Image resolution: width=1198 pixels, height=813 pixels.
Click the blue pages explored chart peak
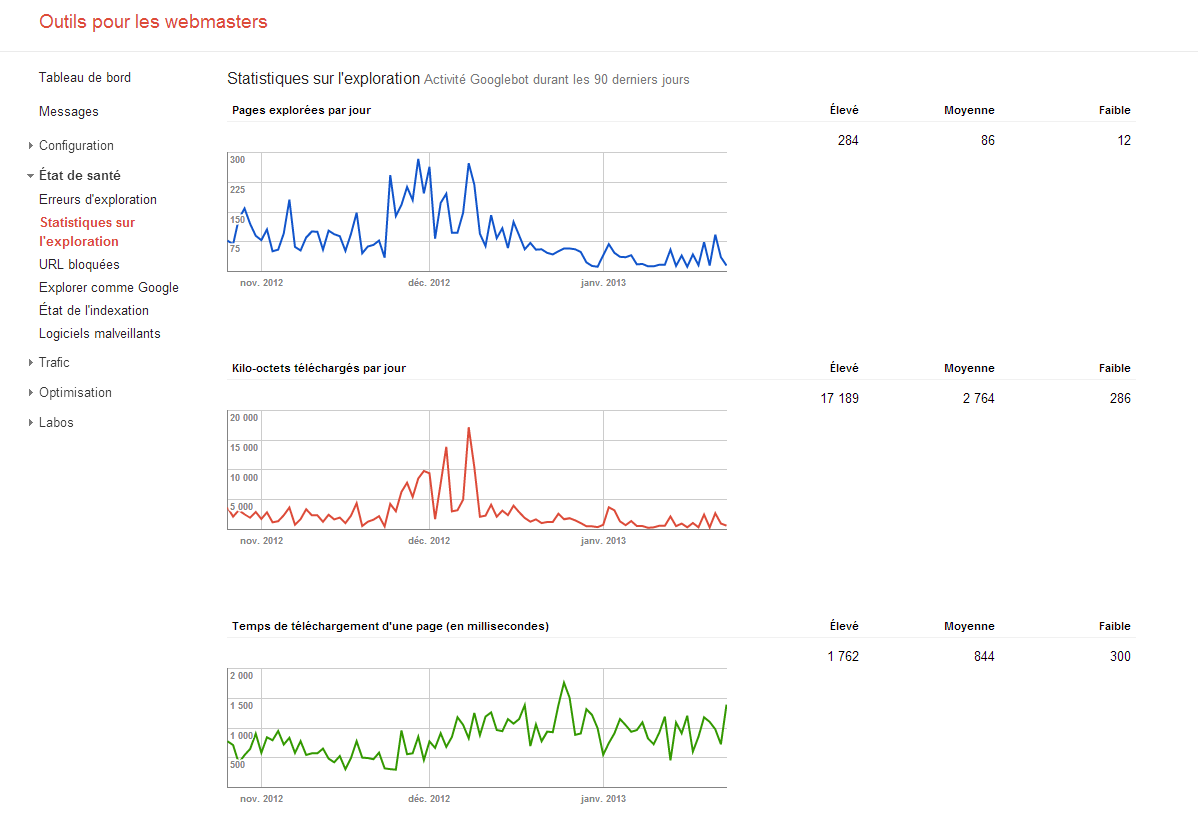(418, 160)
